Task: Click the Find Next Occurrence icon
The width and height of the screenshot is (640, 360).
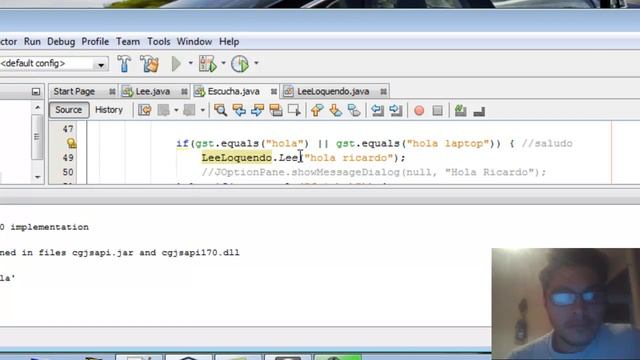Action: pyautogui.click(x=257, y=110)
